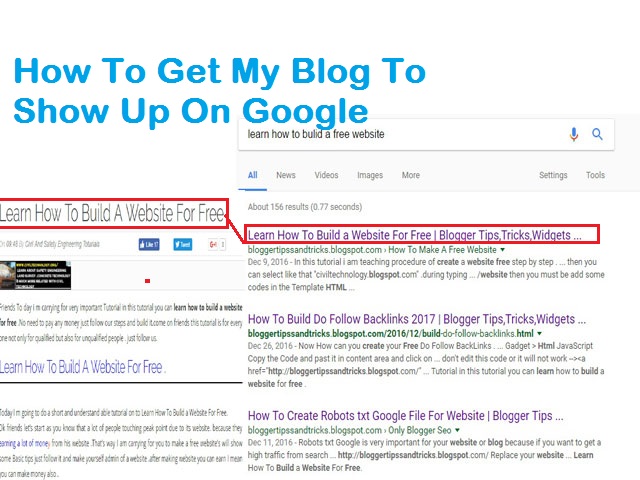The height and width of the screenshot is (480, 640).
Task: Click the Only Blogger Seo breadcrumb
Action: (x=420, y=430)
